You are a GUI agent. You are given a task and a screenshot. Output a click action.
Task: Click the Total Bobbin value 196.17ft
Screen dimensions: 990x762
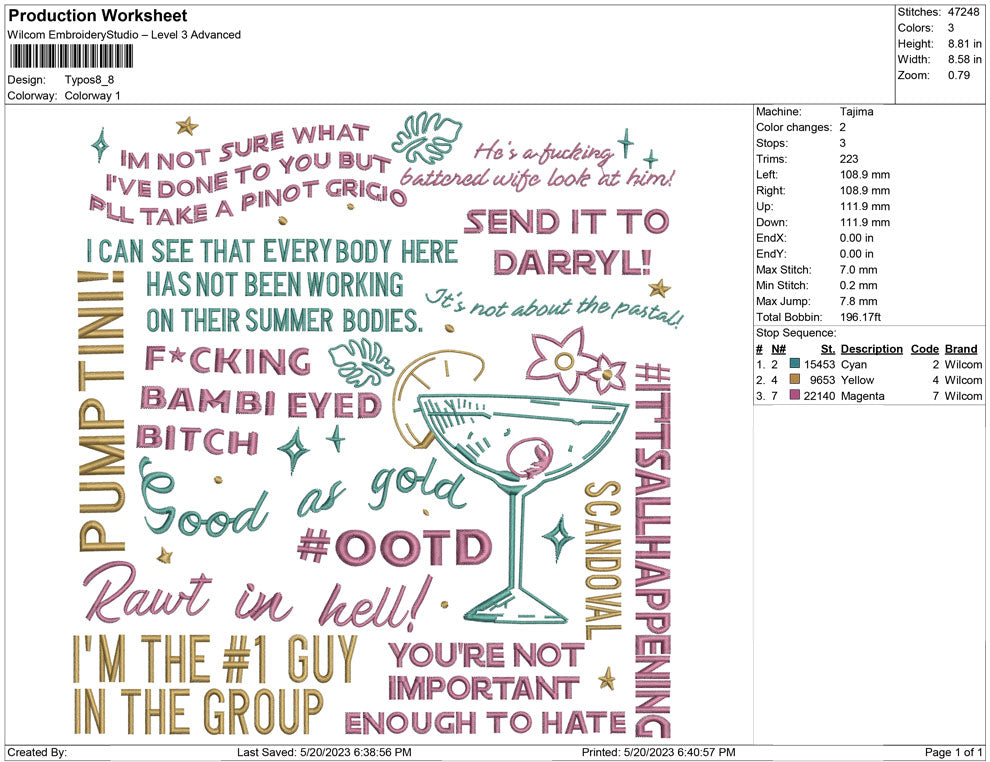coord(860,317)
